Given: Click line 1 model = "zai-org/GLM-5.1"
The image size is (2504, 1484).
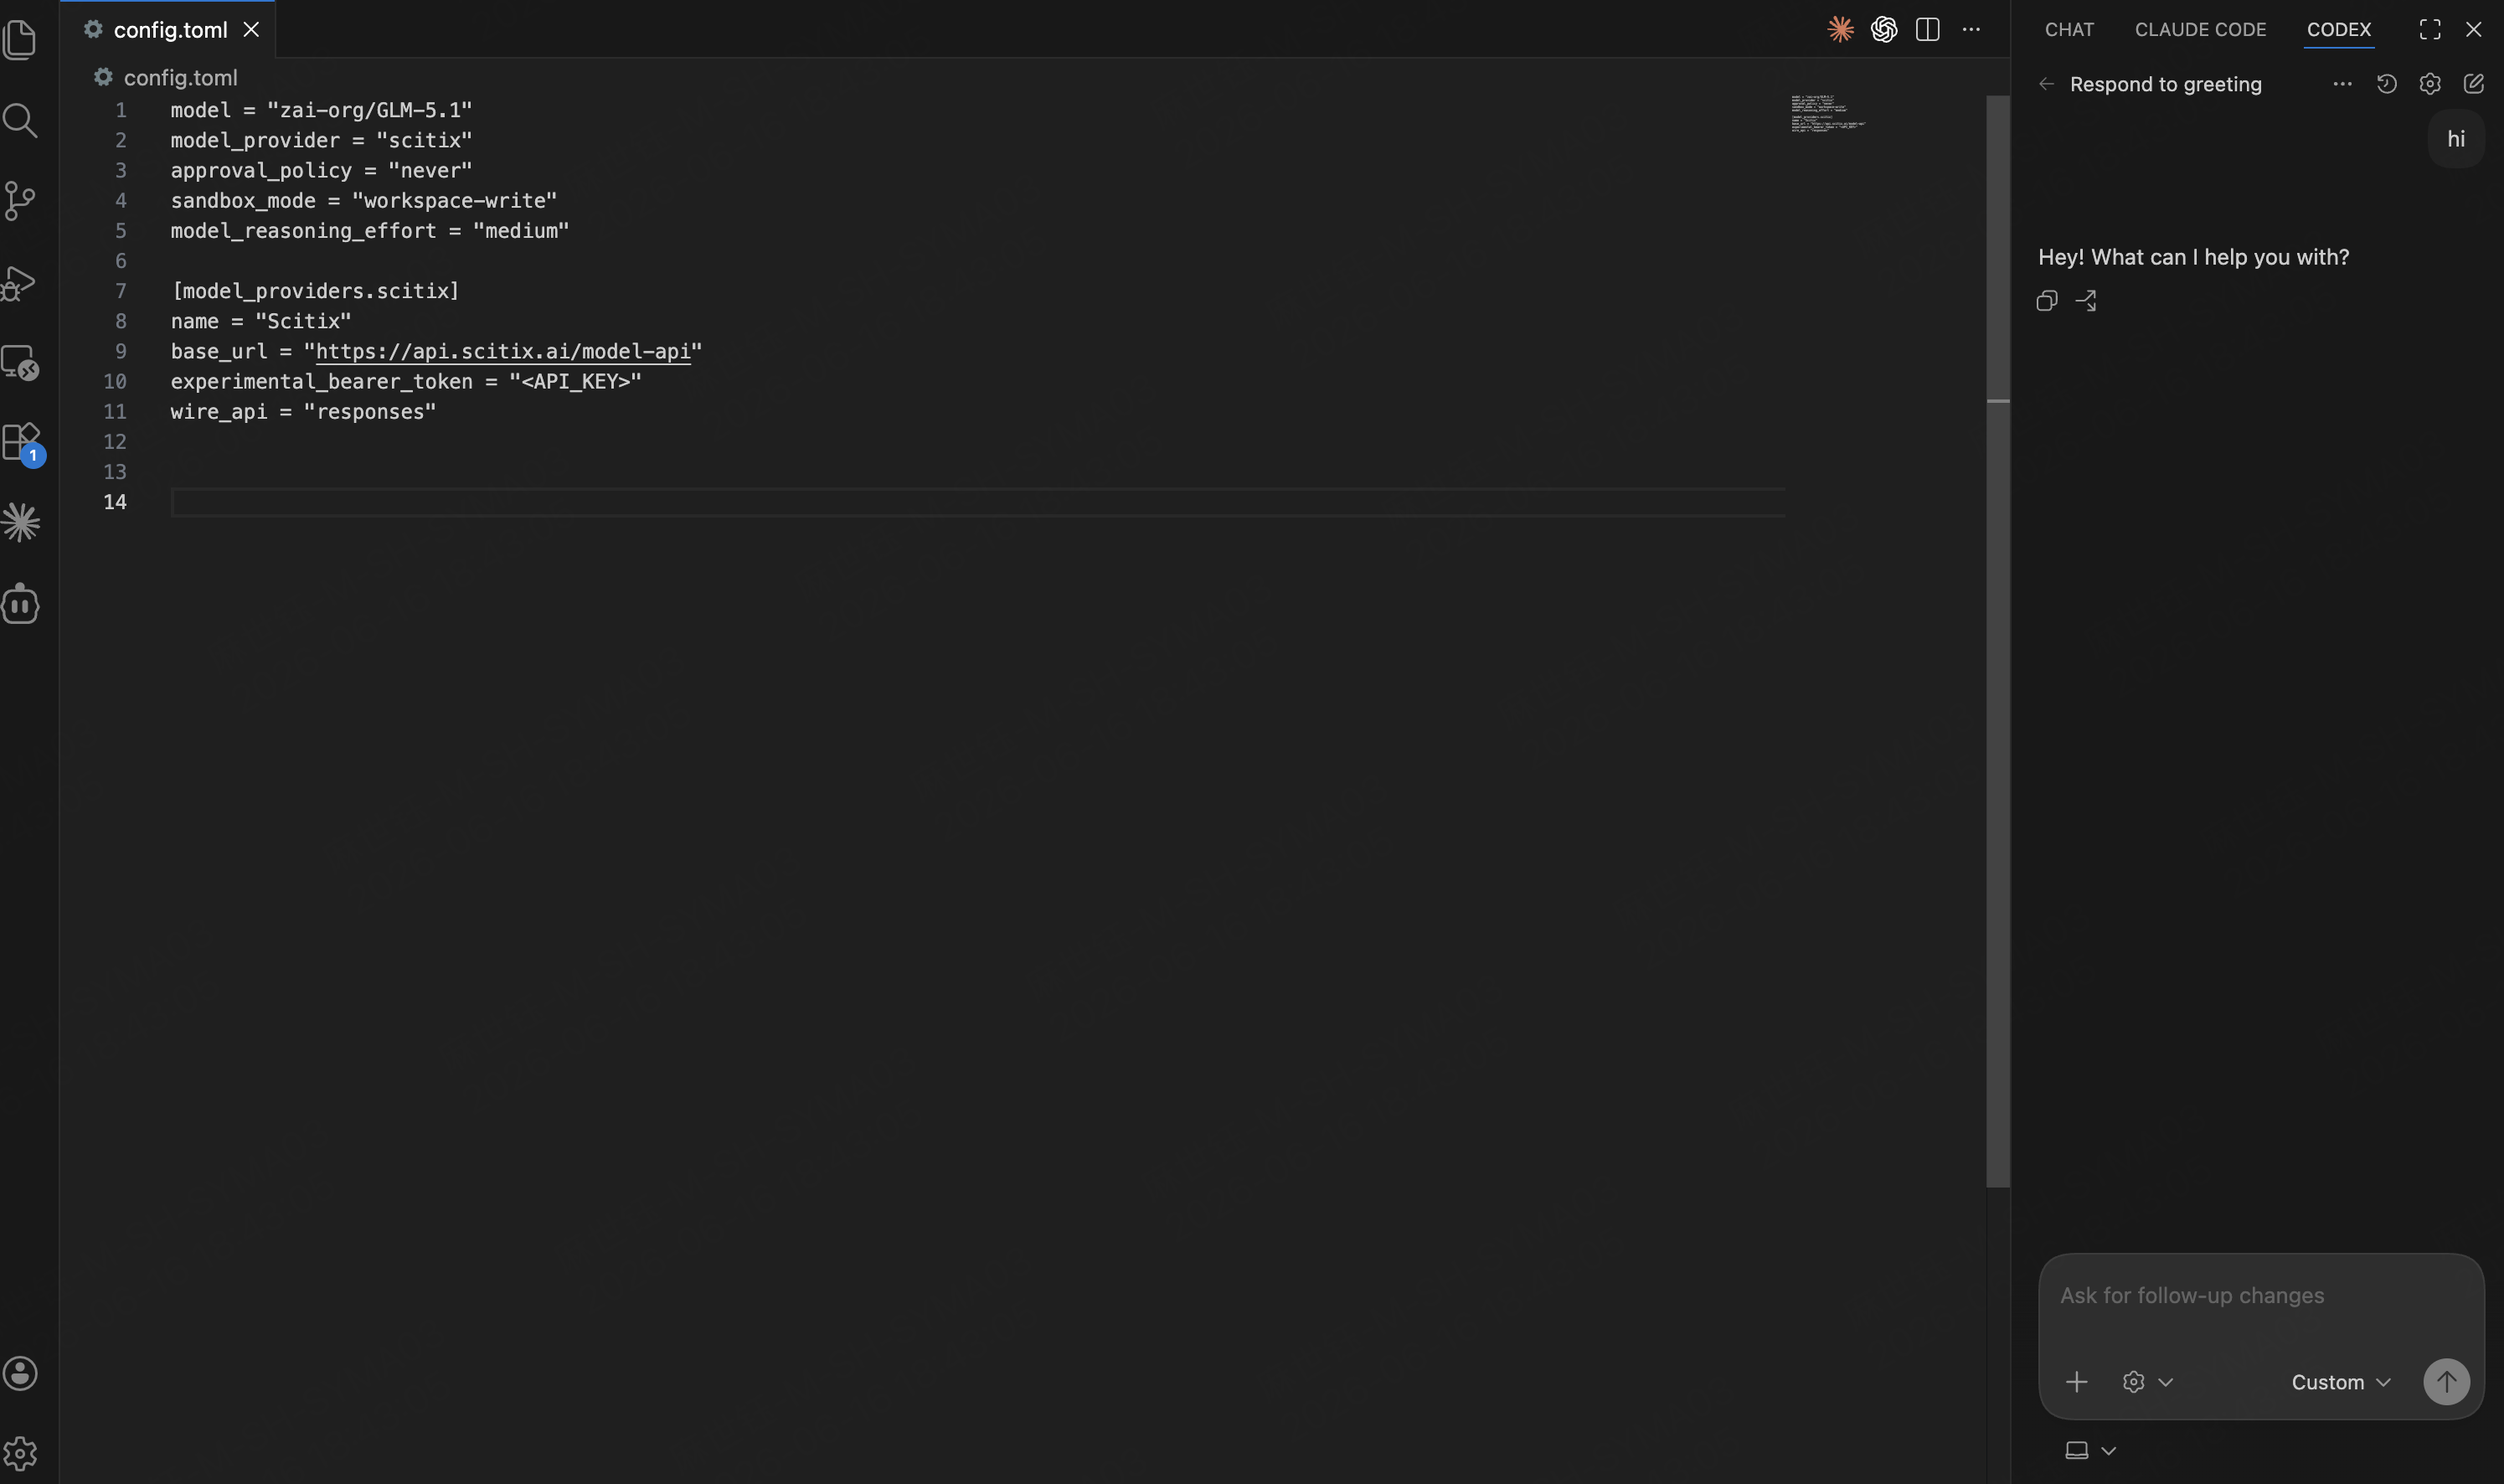Looking at the screenshot, I should [321, 110].
